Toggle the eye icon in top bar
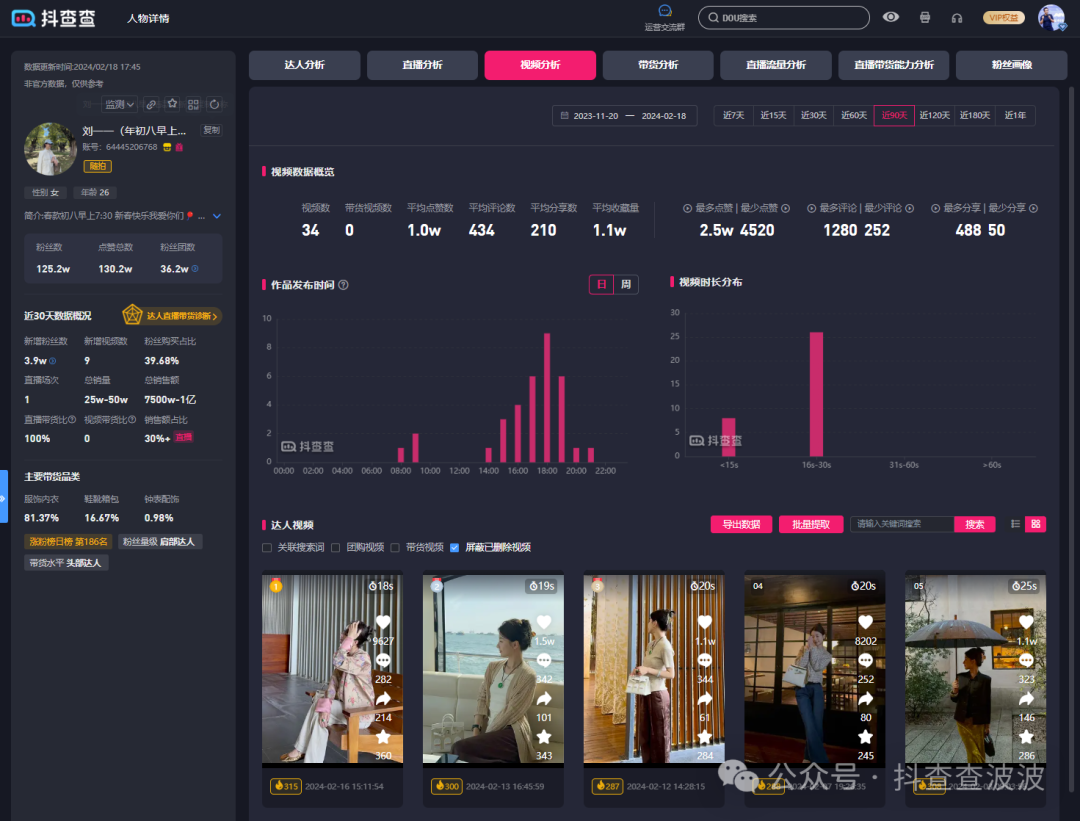The height and width of the screenshot is (821, 1080). coord(891,17)
